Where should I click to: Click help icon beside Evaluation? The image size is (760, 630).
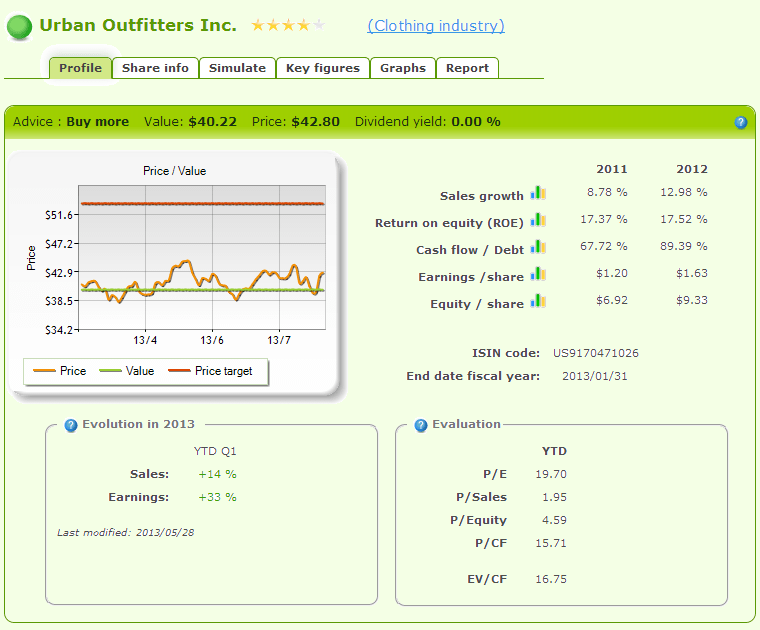tap(421, 425)
